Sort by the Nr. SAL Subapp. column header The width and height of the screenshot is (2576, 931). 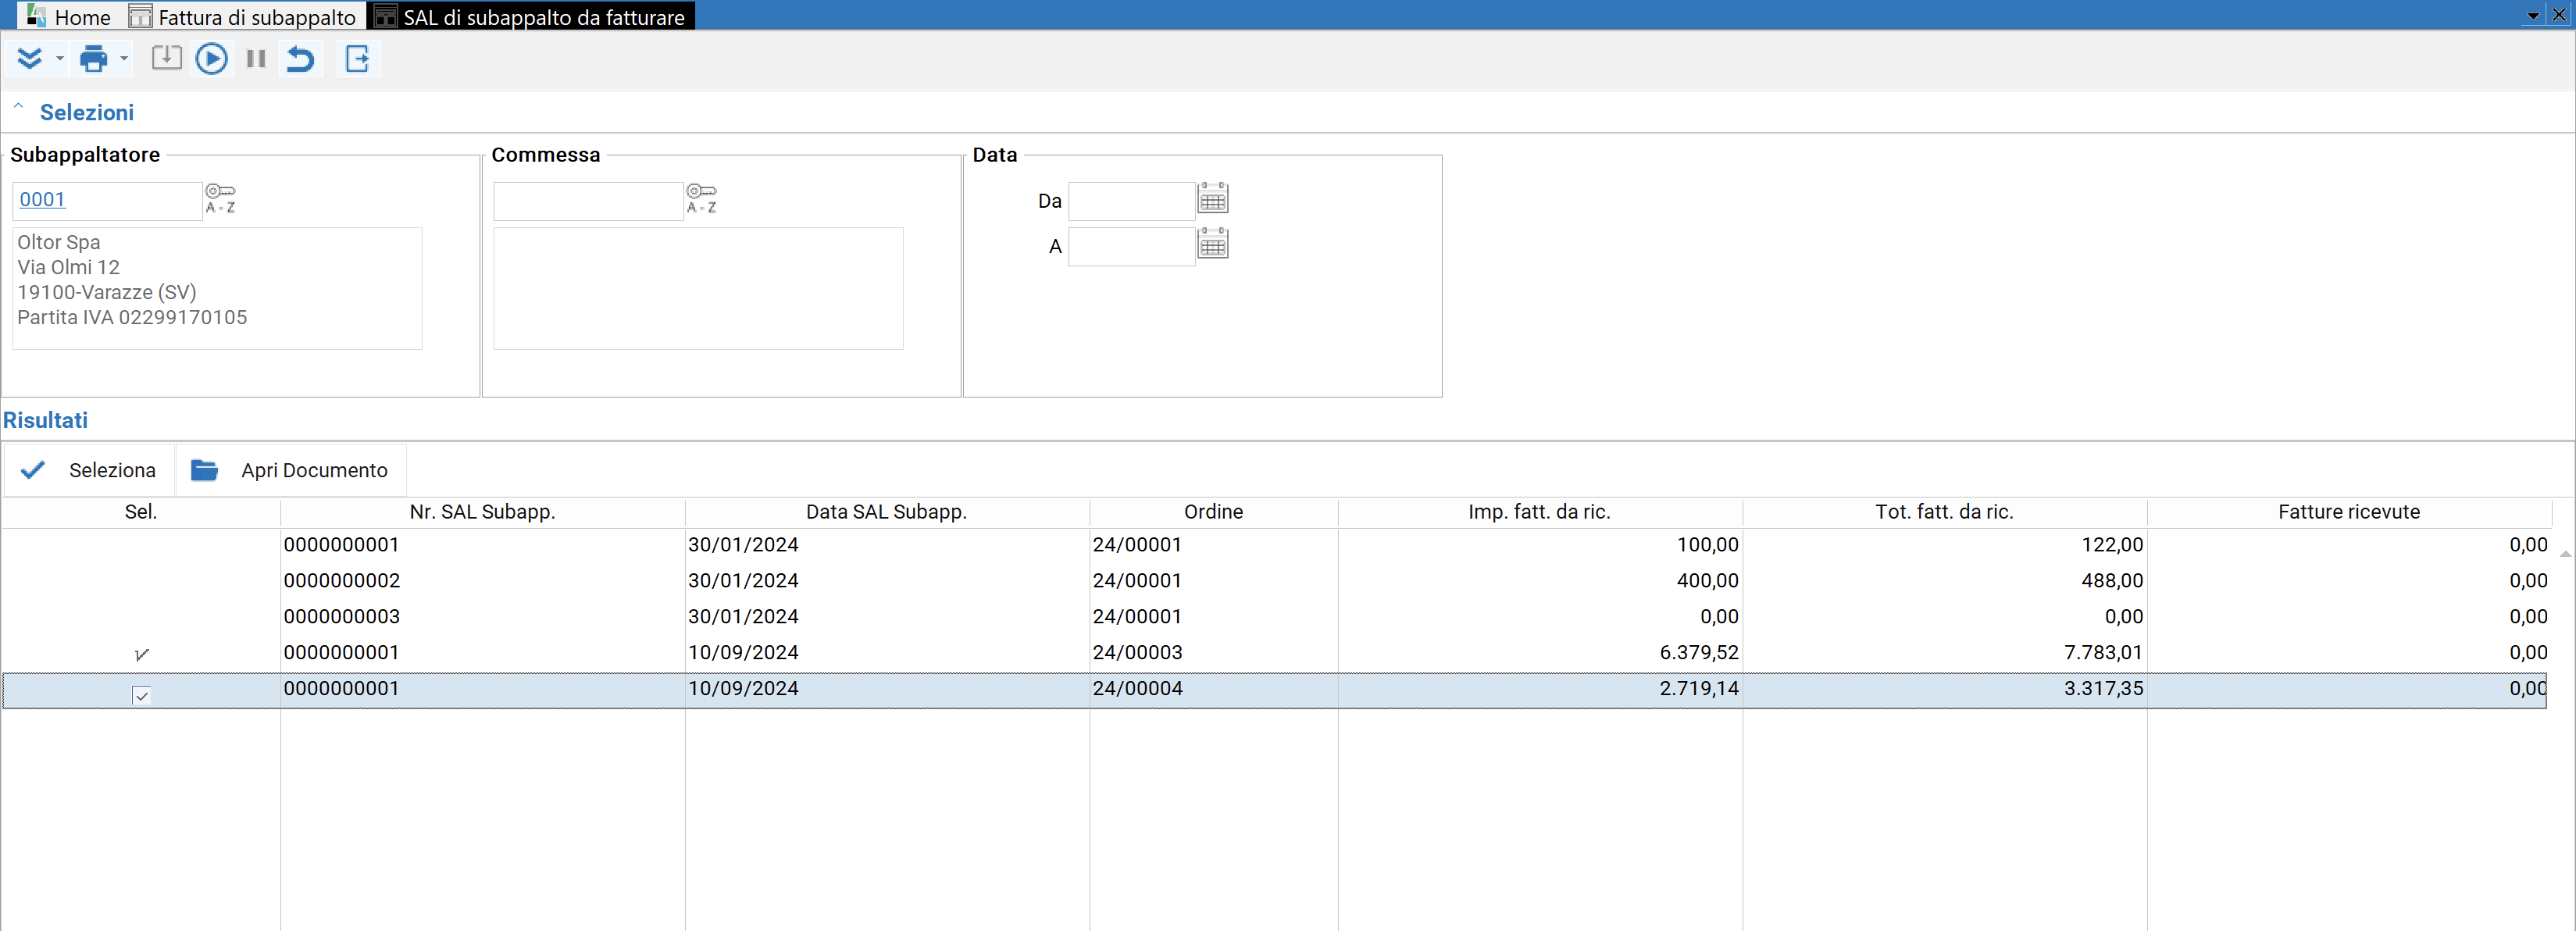pos(482,512)
